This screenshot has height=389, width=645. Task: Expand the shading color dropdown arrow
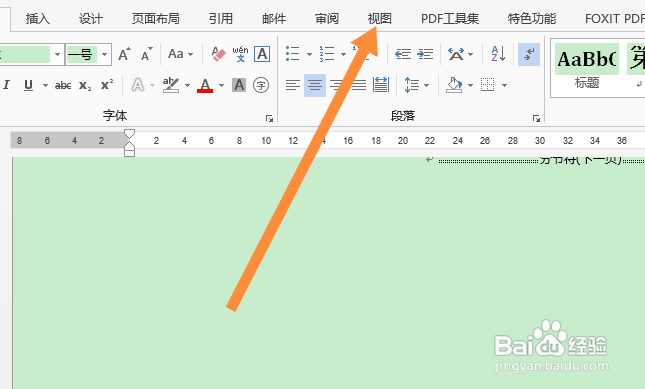pyautogui.click(x=470, y=86)
